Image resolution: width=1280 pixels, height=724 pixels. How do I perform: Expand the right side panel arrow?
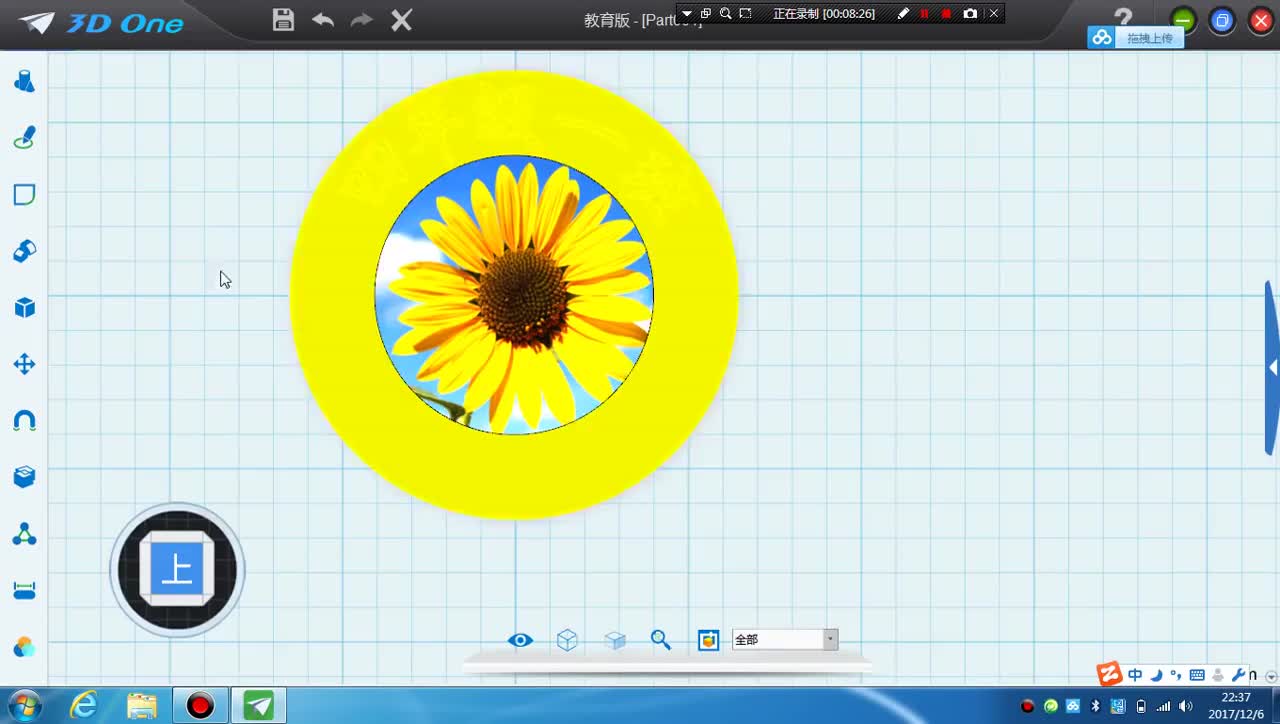1272,368
